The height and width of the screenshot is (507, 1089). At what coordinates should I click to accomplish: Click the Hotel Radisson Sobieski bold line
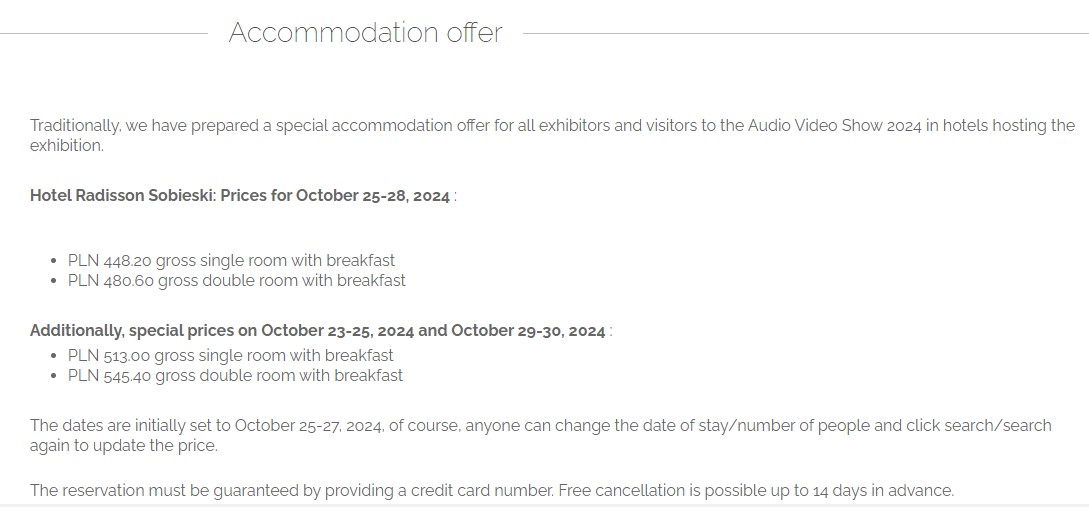coord(240,196)
